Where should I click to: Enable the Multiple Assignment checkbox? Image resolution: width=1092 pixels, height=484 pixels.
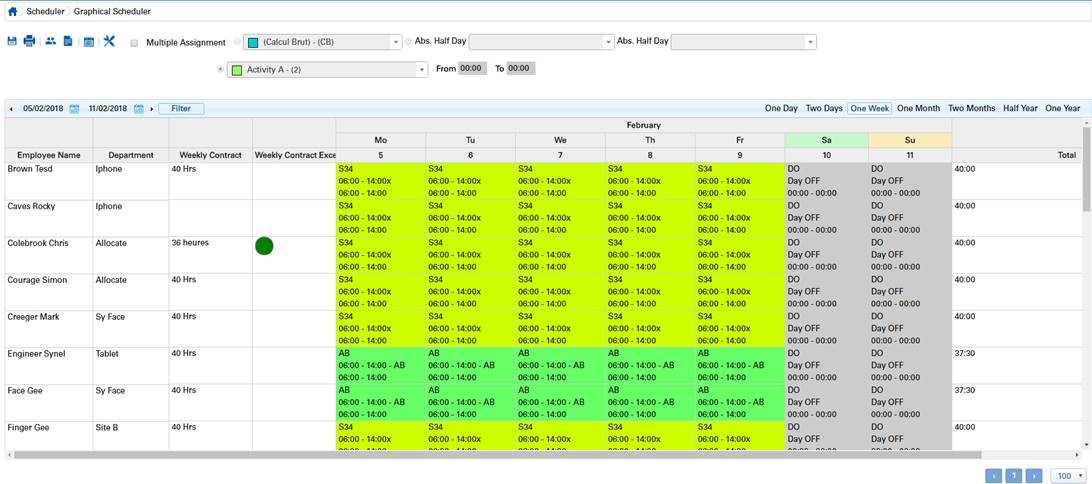(135, 43)
